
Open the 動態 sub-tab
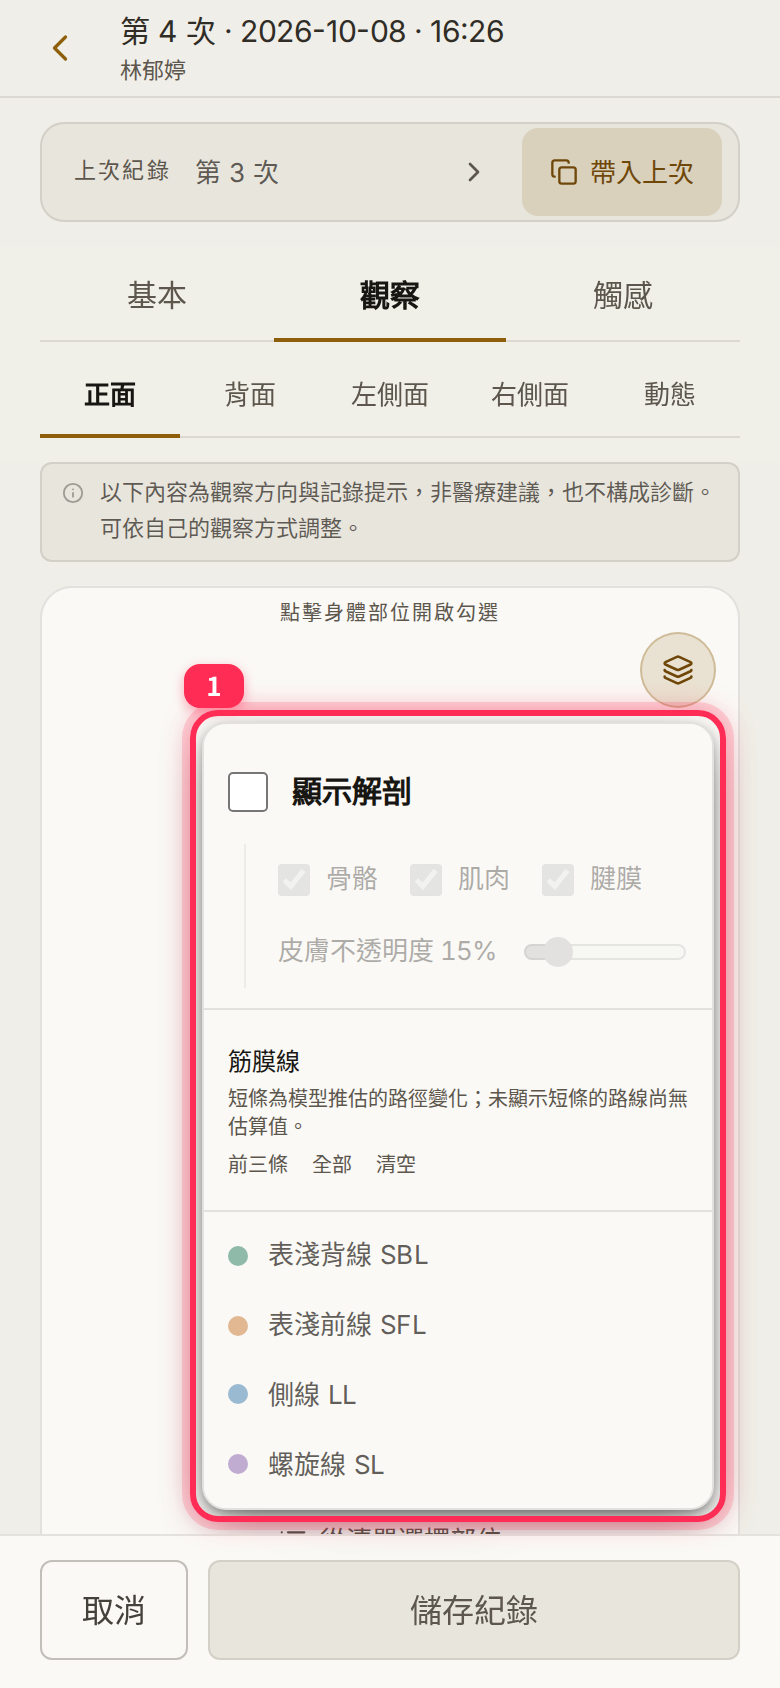[670, 395]
